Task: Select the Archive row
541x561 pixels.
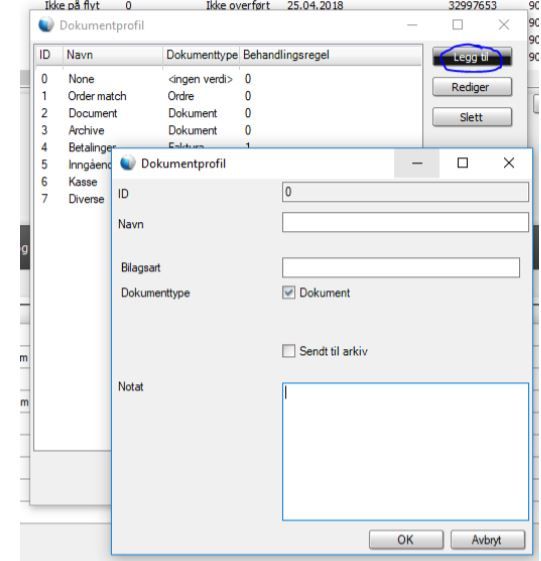Action: (x=228, y=130)
